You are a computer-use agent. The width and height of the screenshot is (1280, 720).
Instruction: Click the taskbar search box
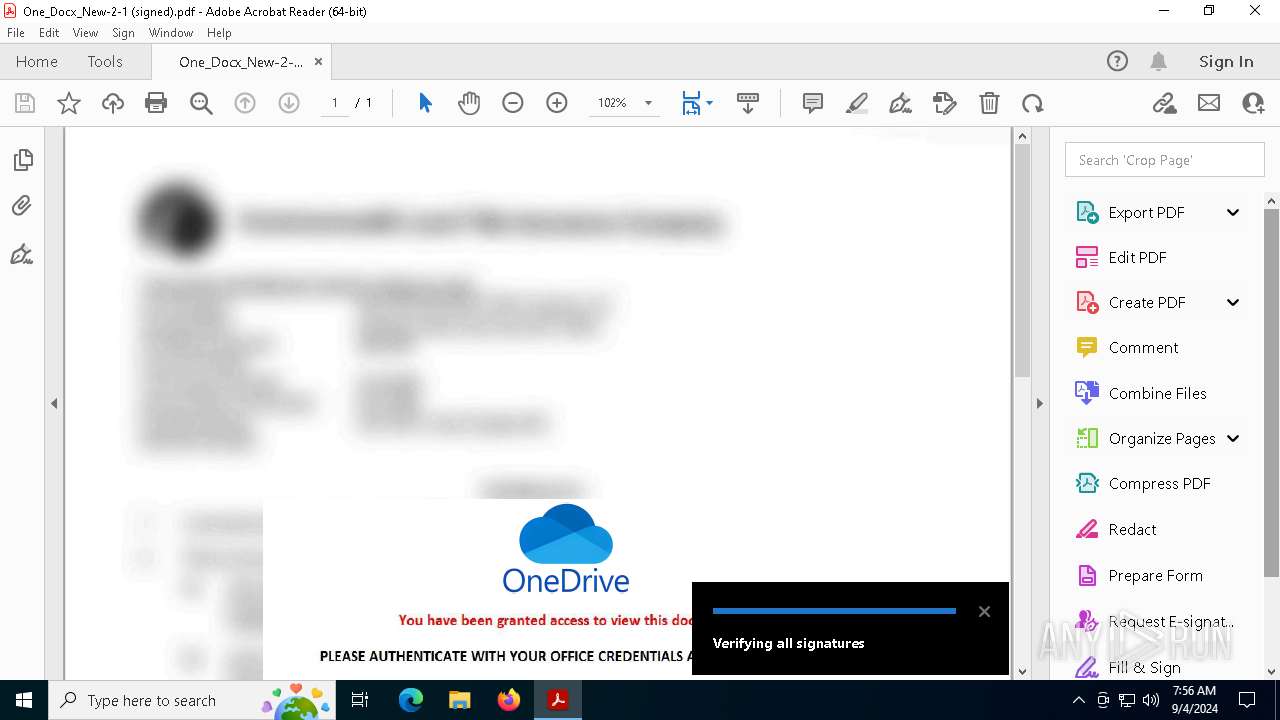pyautogui.click(x=192, y=700)
